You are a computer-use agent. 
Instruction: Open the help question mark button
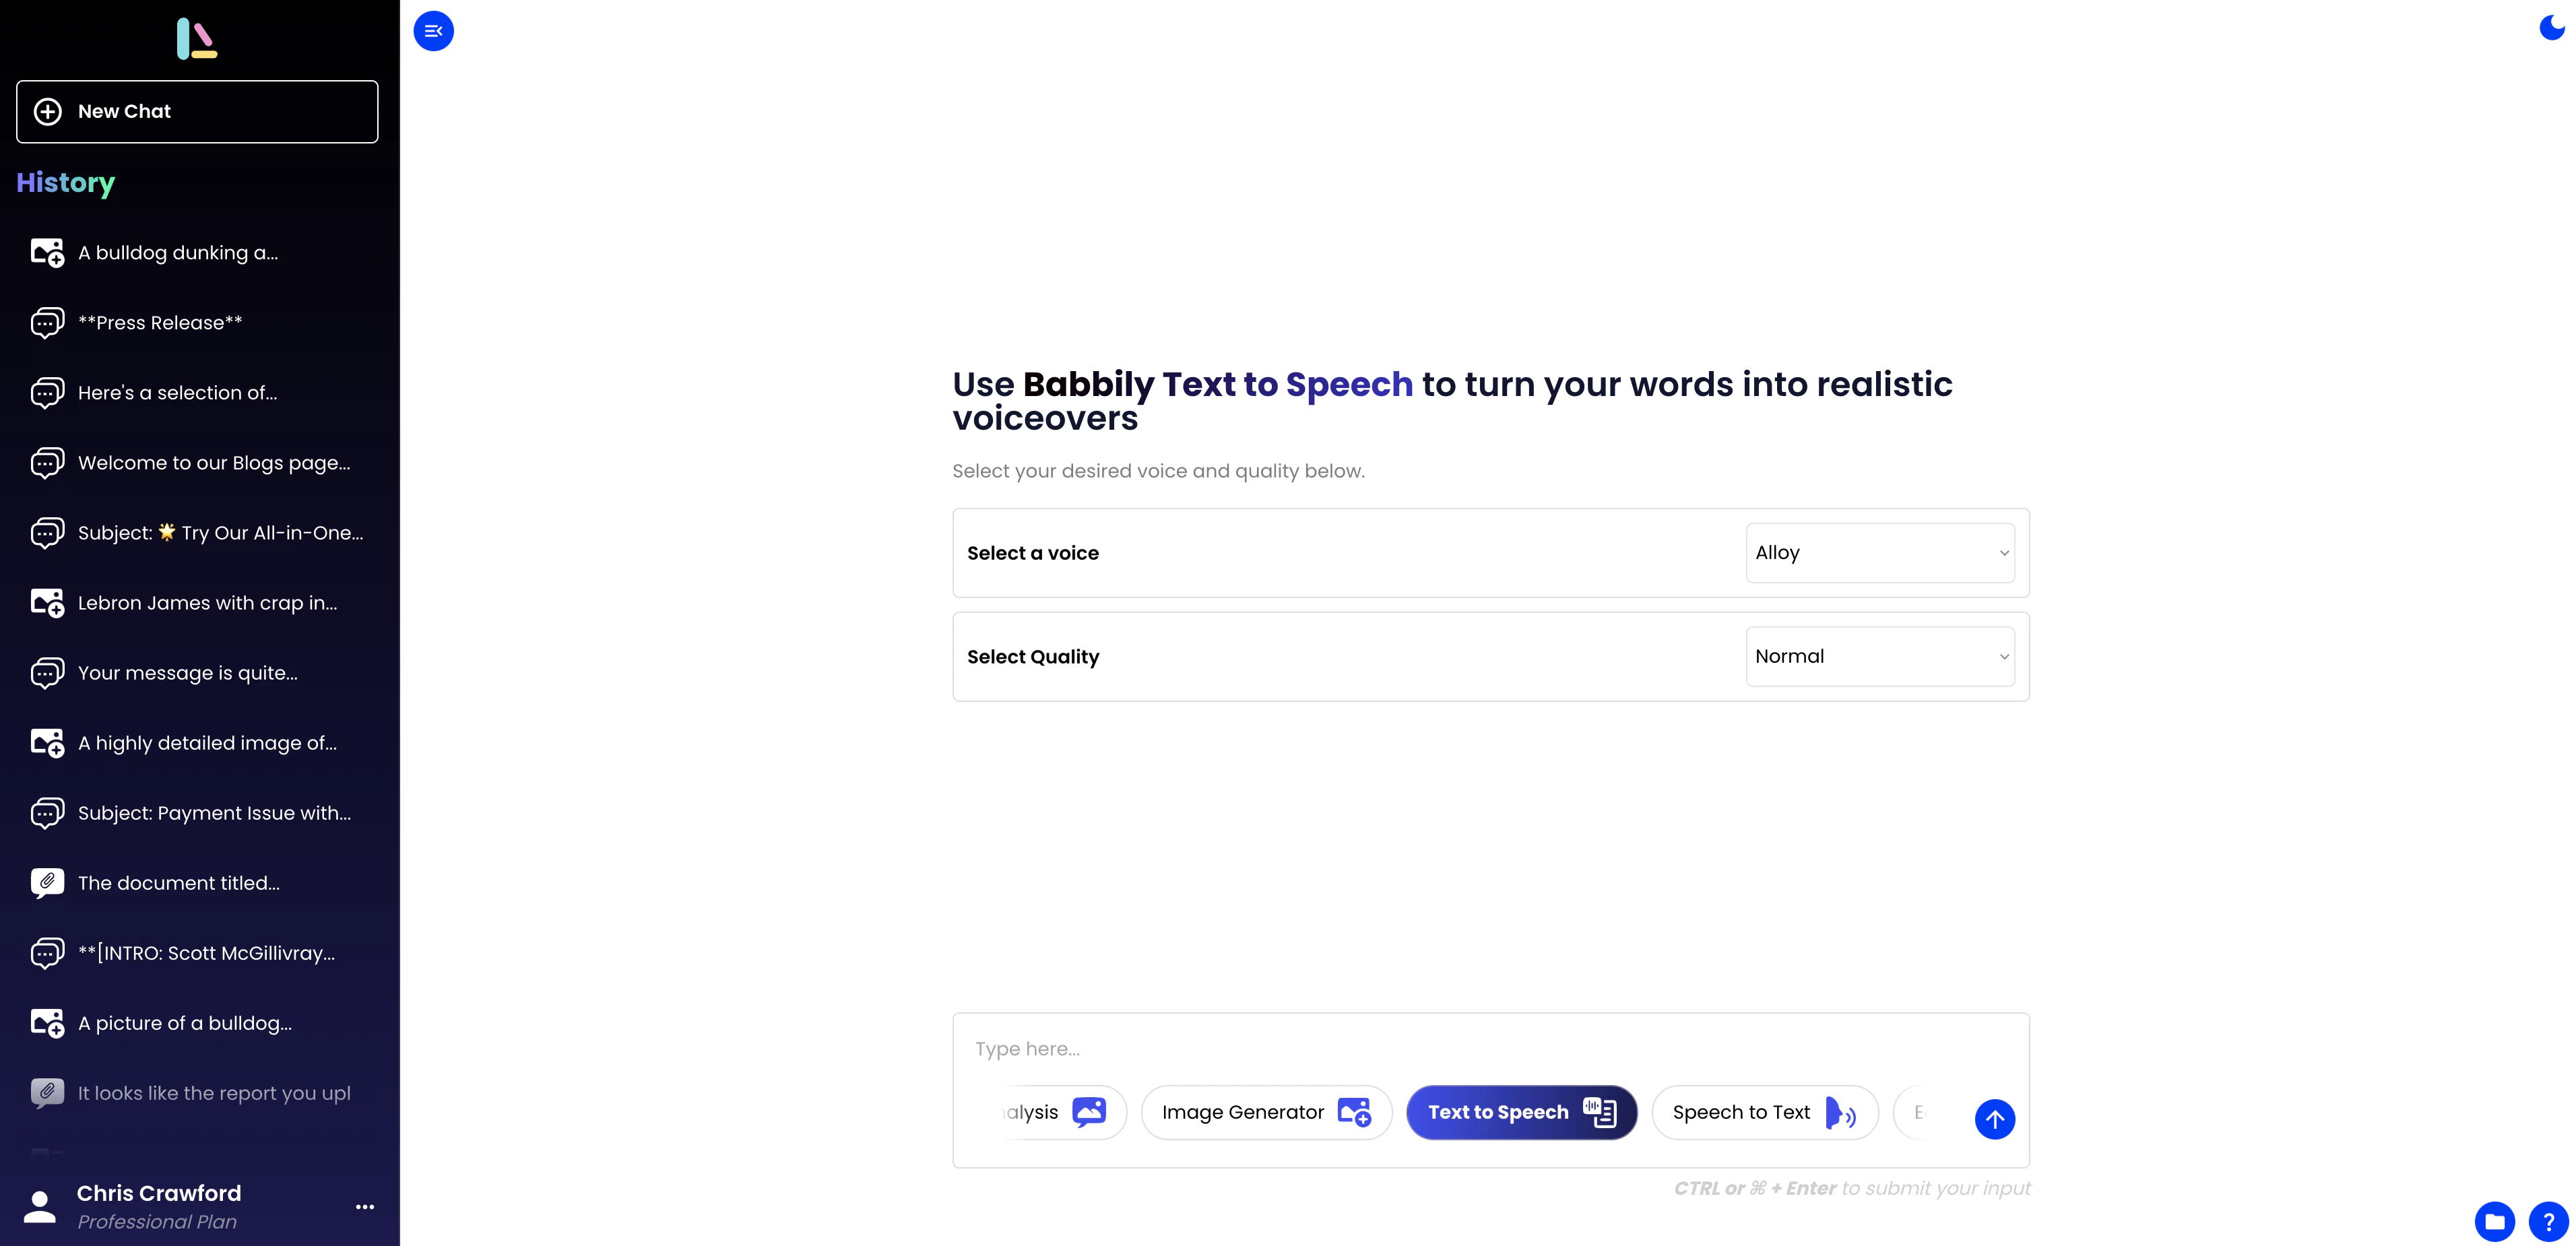(x=2548, y=1221)
